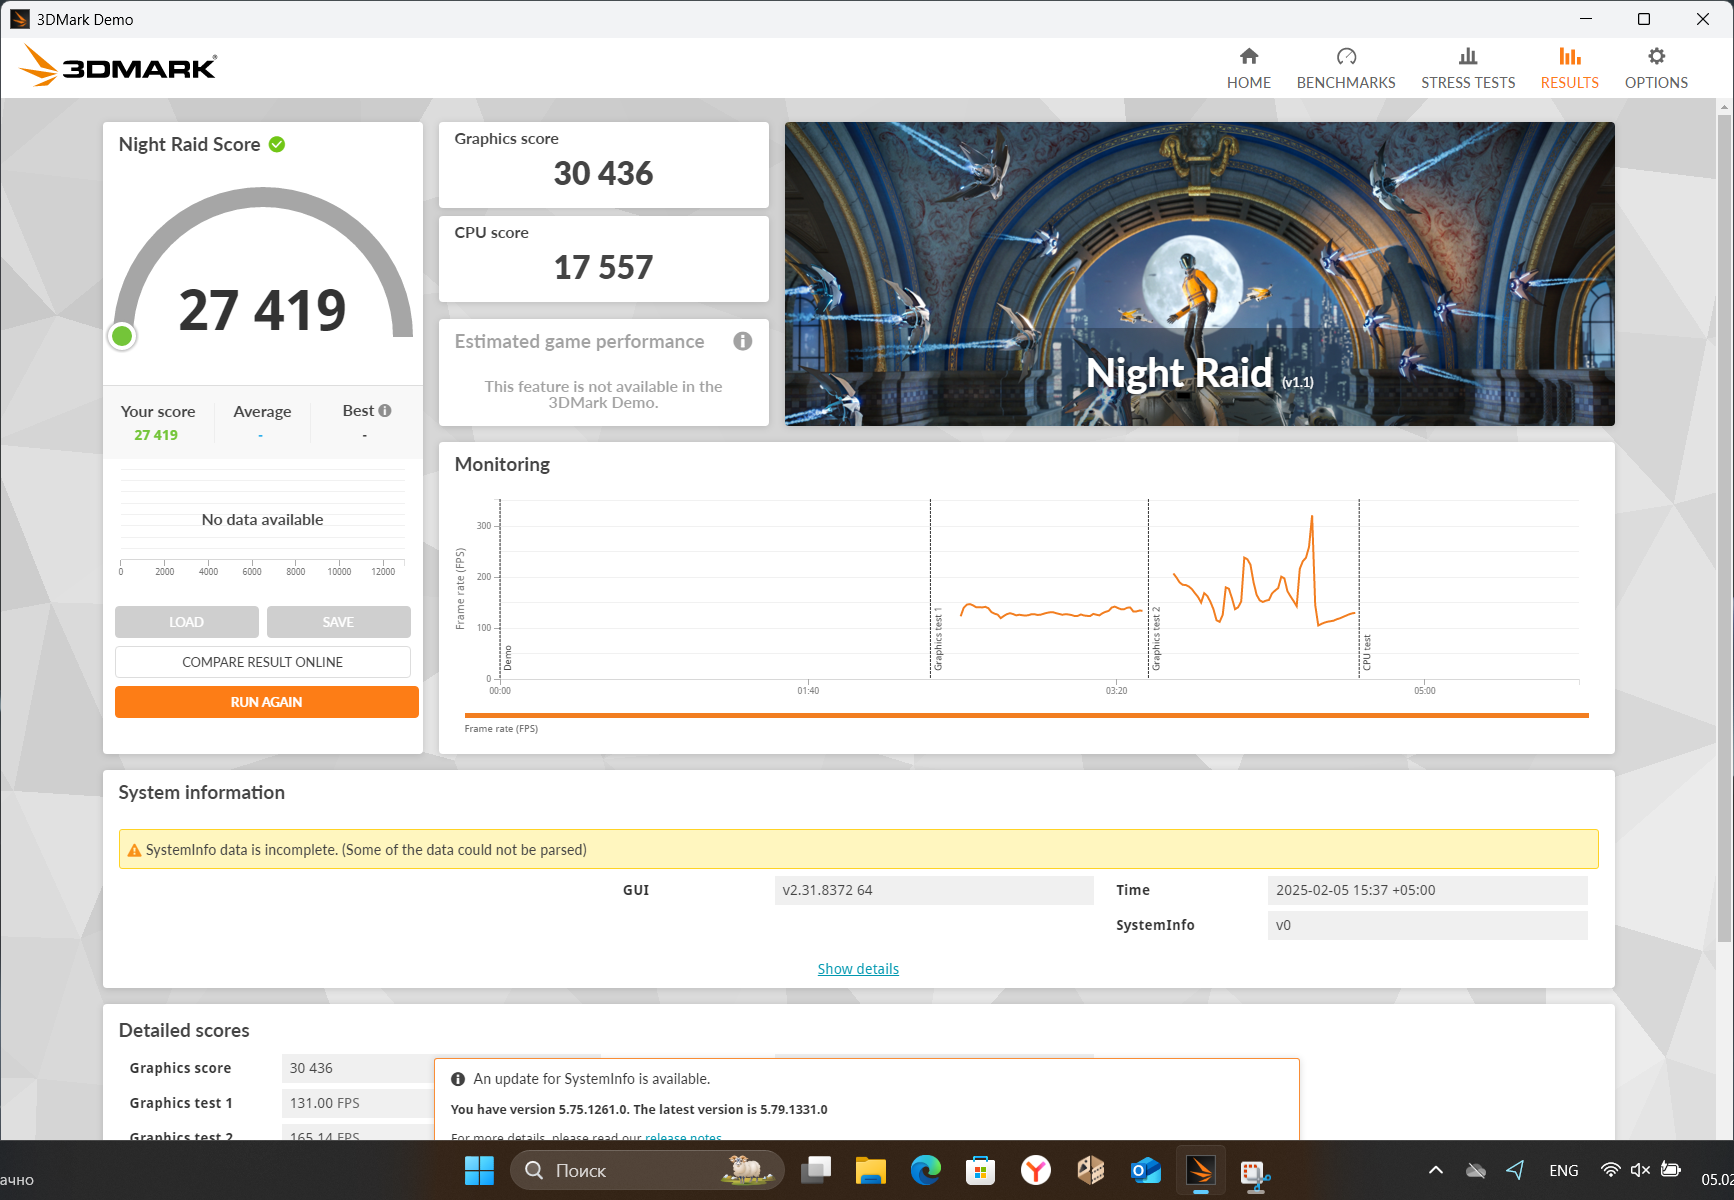Click the taskbar search box Поиск
The image size is (1734, 1200).
point(646,1170)
